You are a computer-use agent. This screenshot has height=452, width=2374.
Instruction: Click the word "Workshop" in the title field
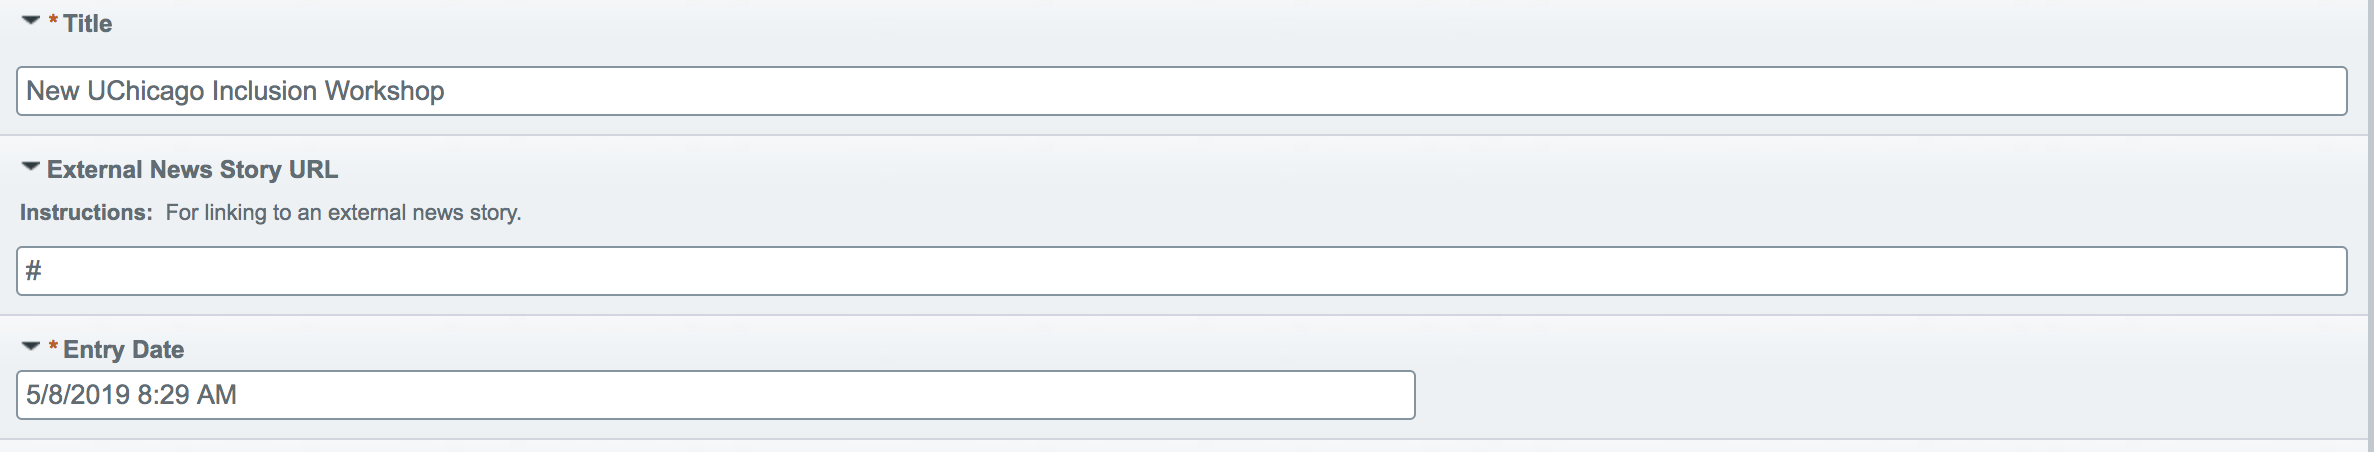point(384,91)
